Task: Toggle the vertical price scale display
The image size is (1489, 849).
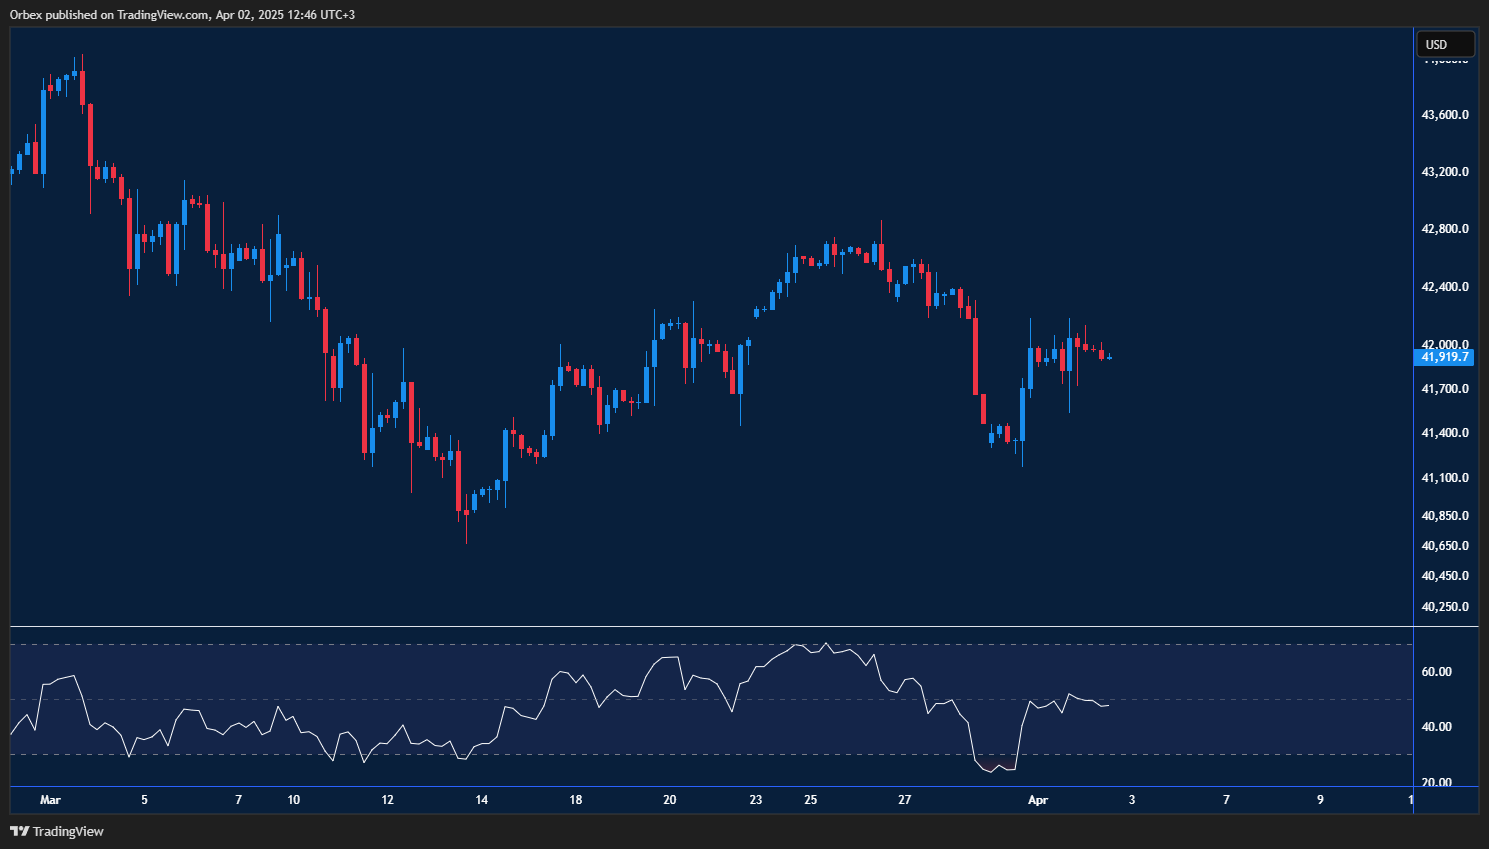Action: coord(1443,400)
